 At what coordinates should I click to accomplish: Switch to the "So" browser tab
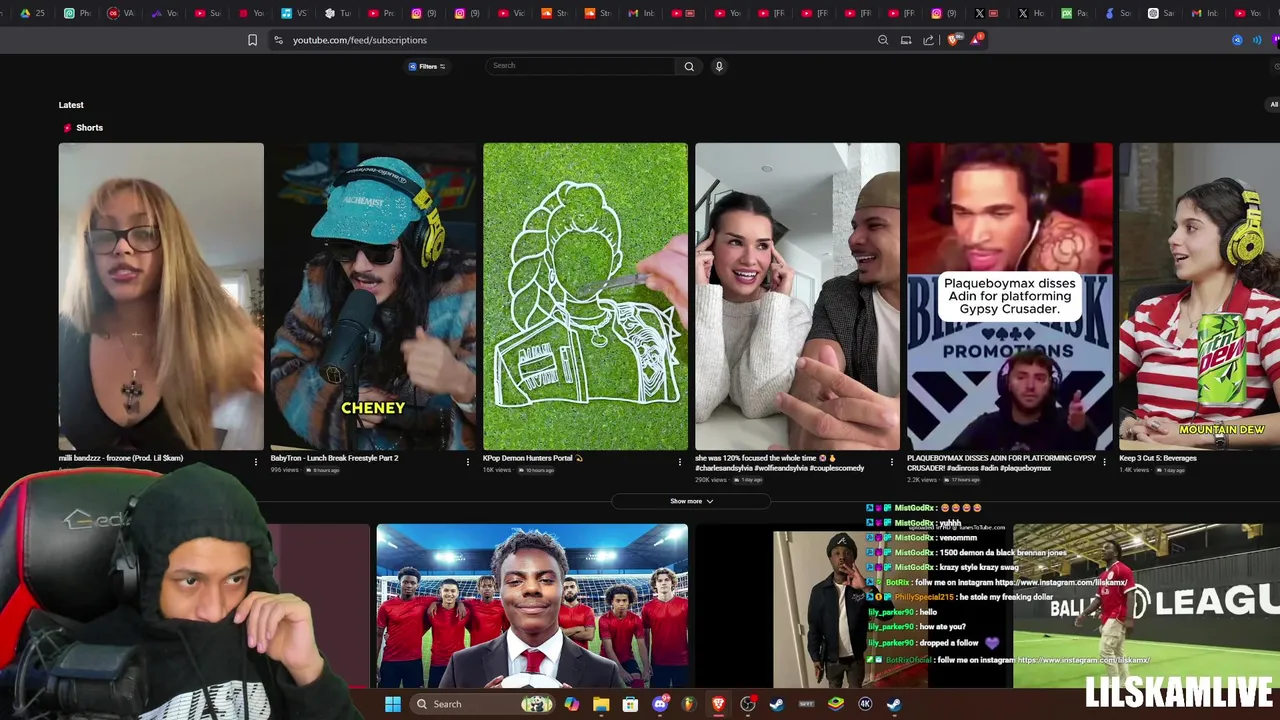point(1116,13)
